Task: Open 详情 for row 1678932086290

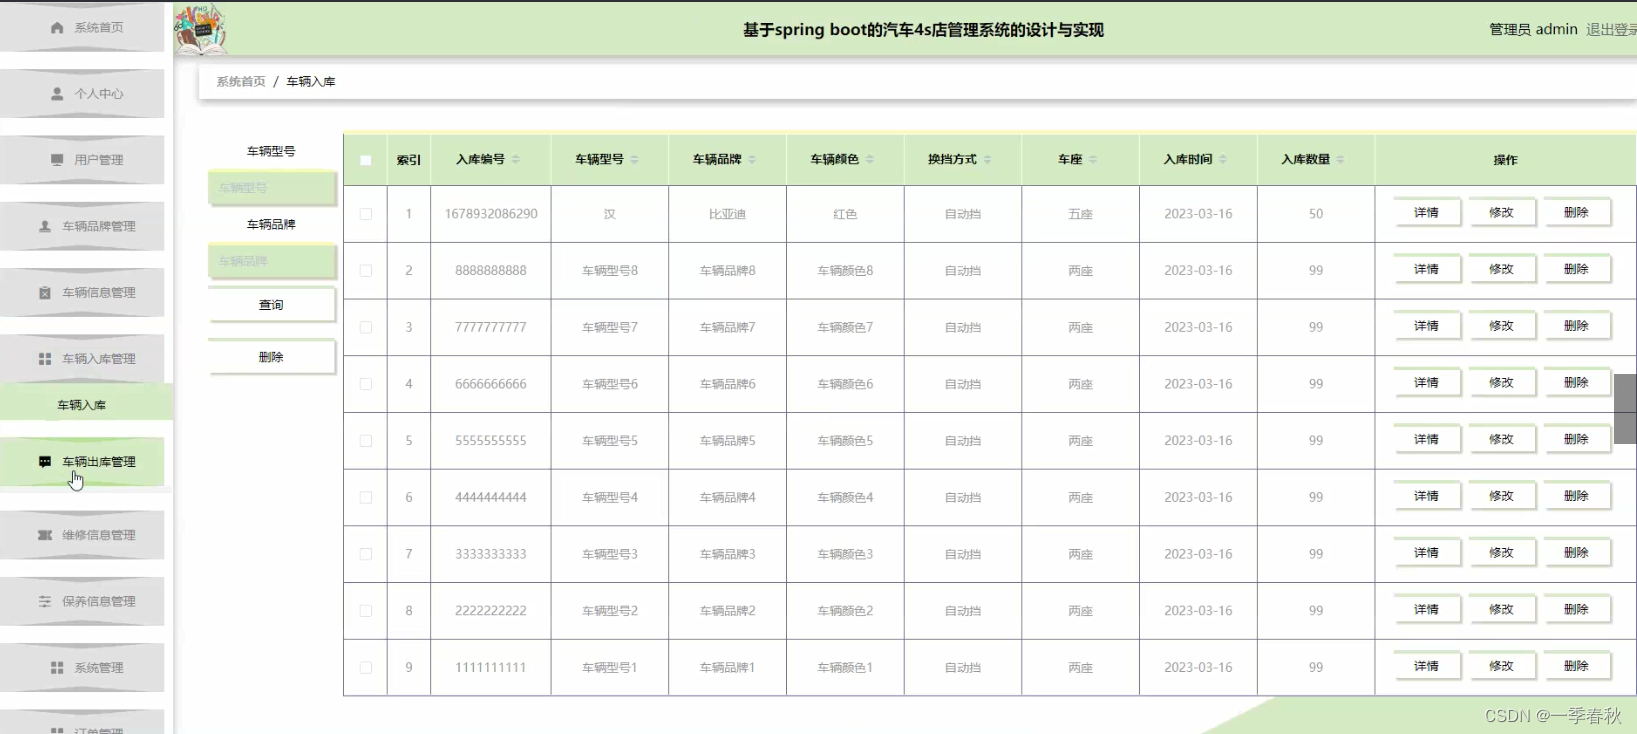Action: coord(1426,213)
